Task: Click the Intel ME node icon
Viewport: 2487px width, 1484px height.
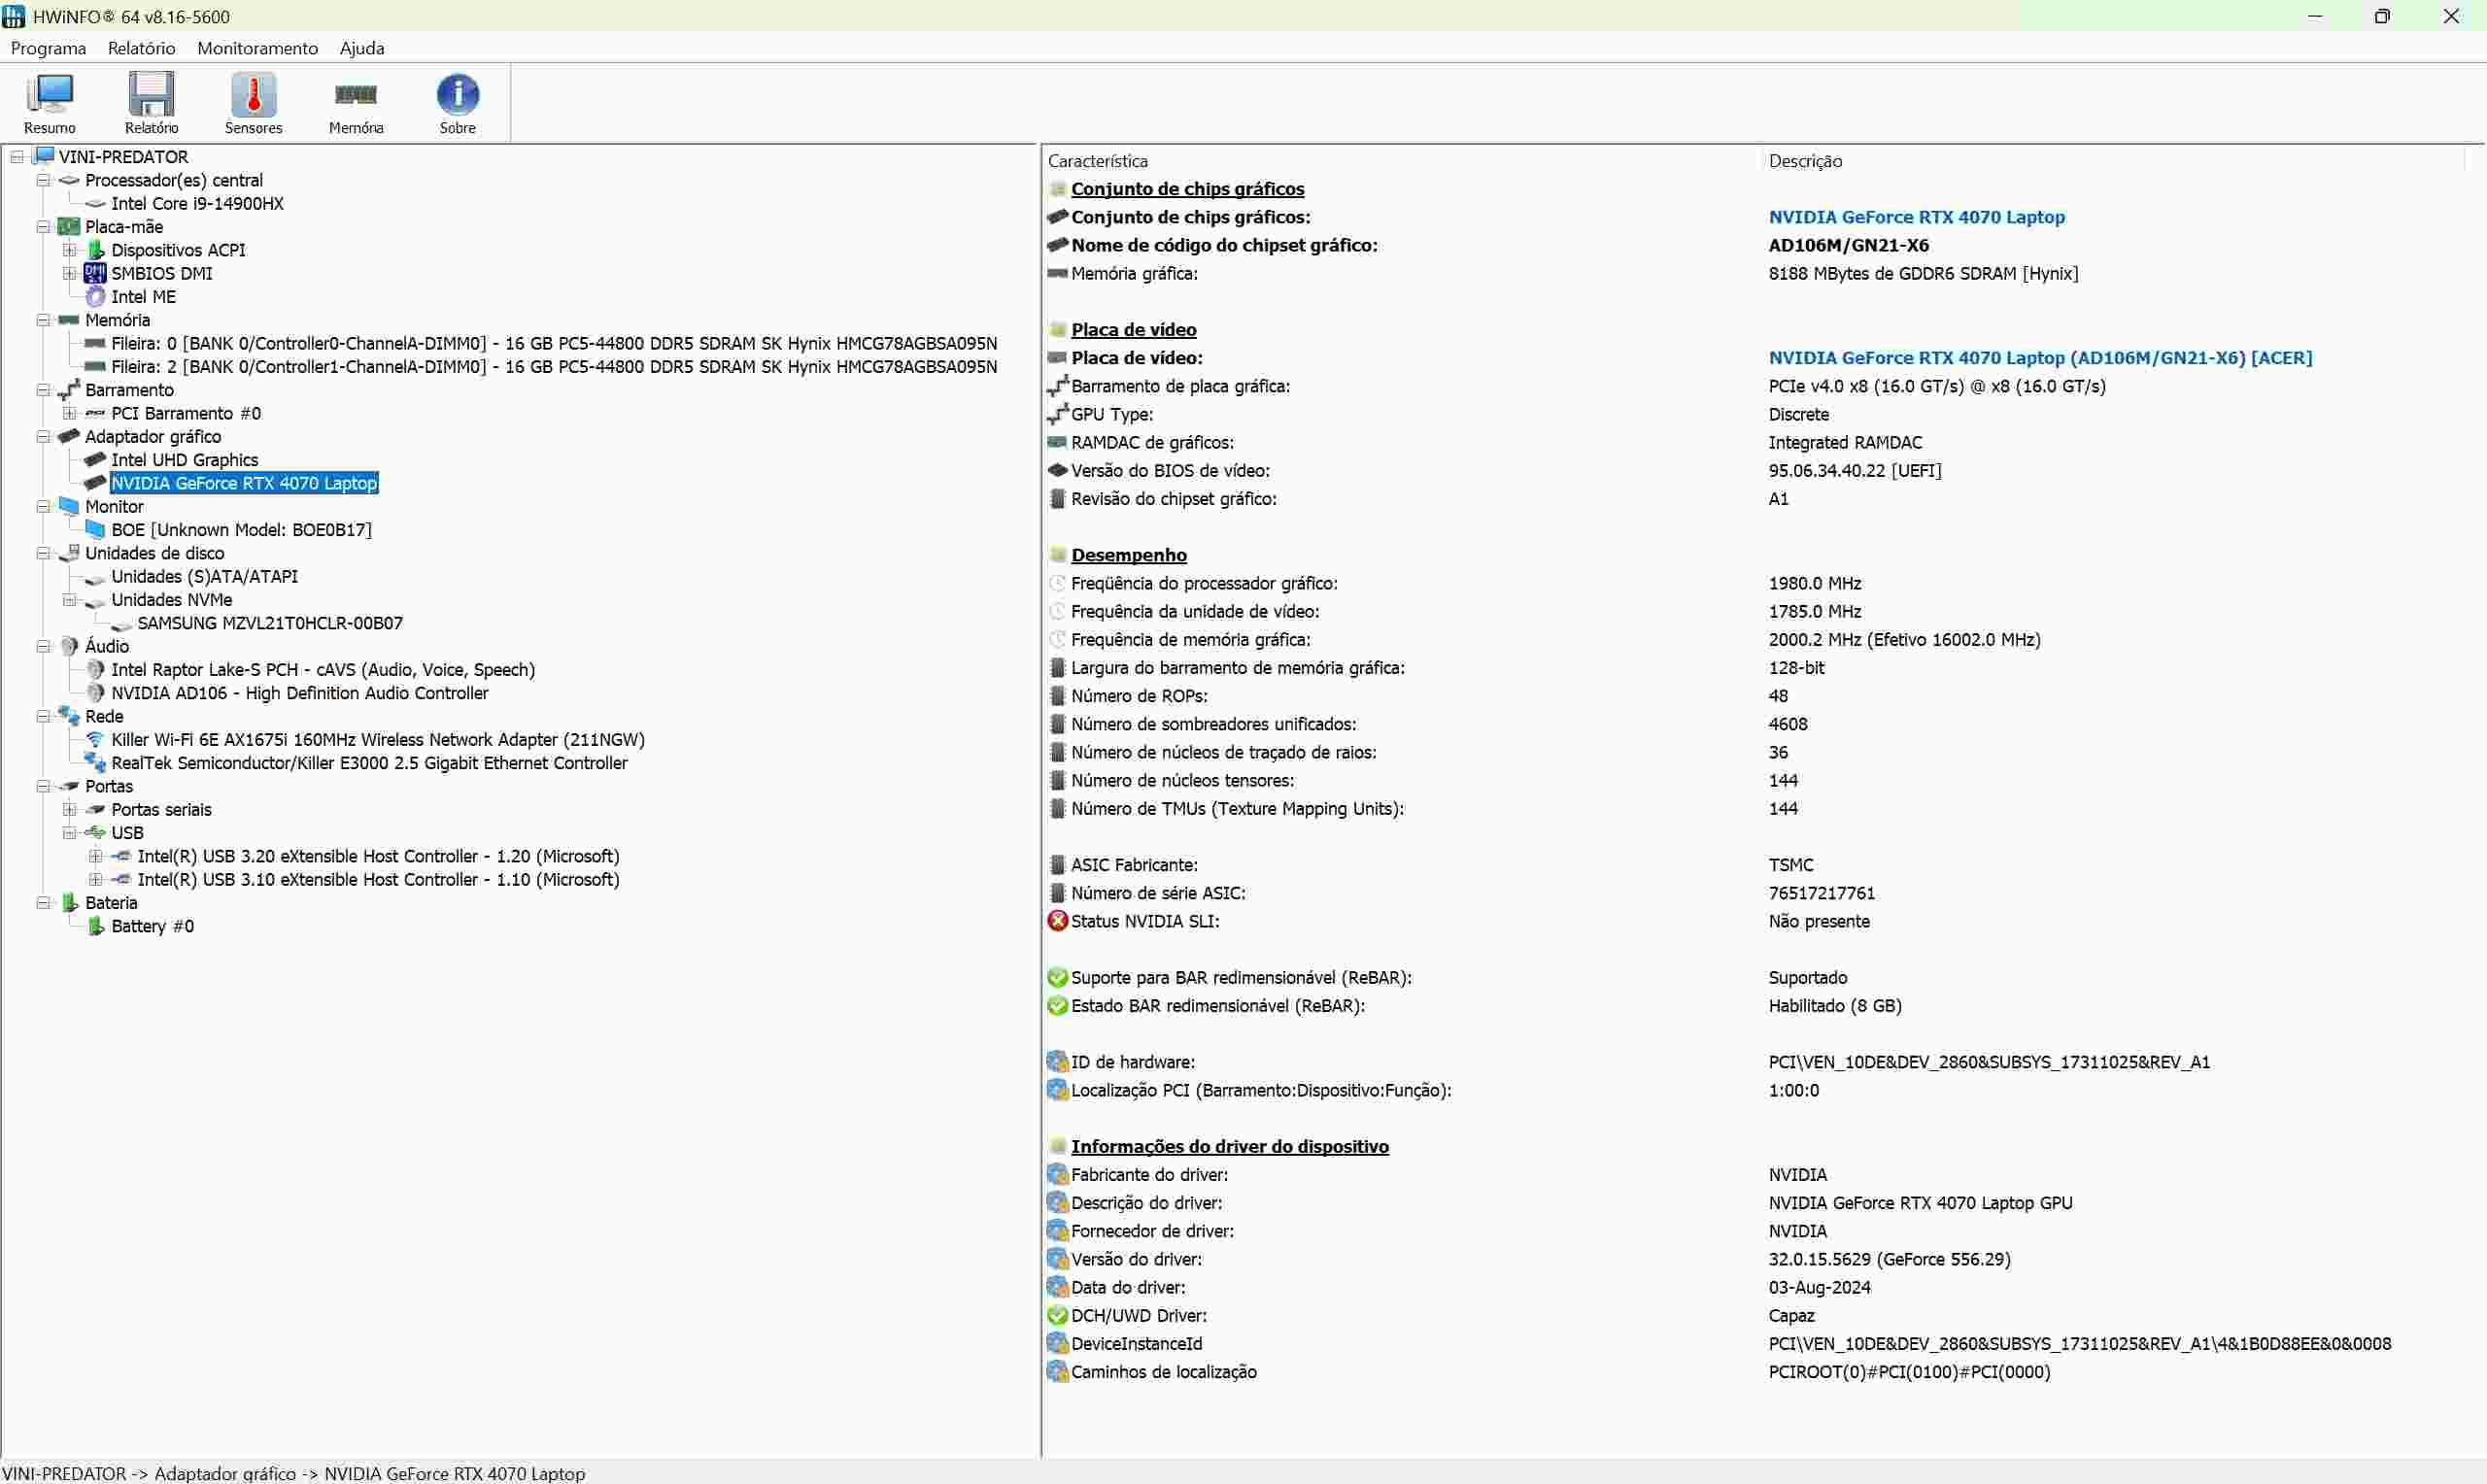Action: pyautogui.click(x=95, y=296)
